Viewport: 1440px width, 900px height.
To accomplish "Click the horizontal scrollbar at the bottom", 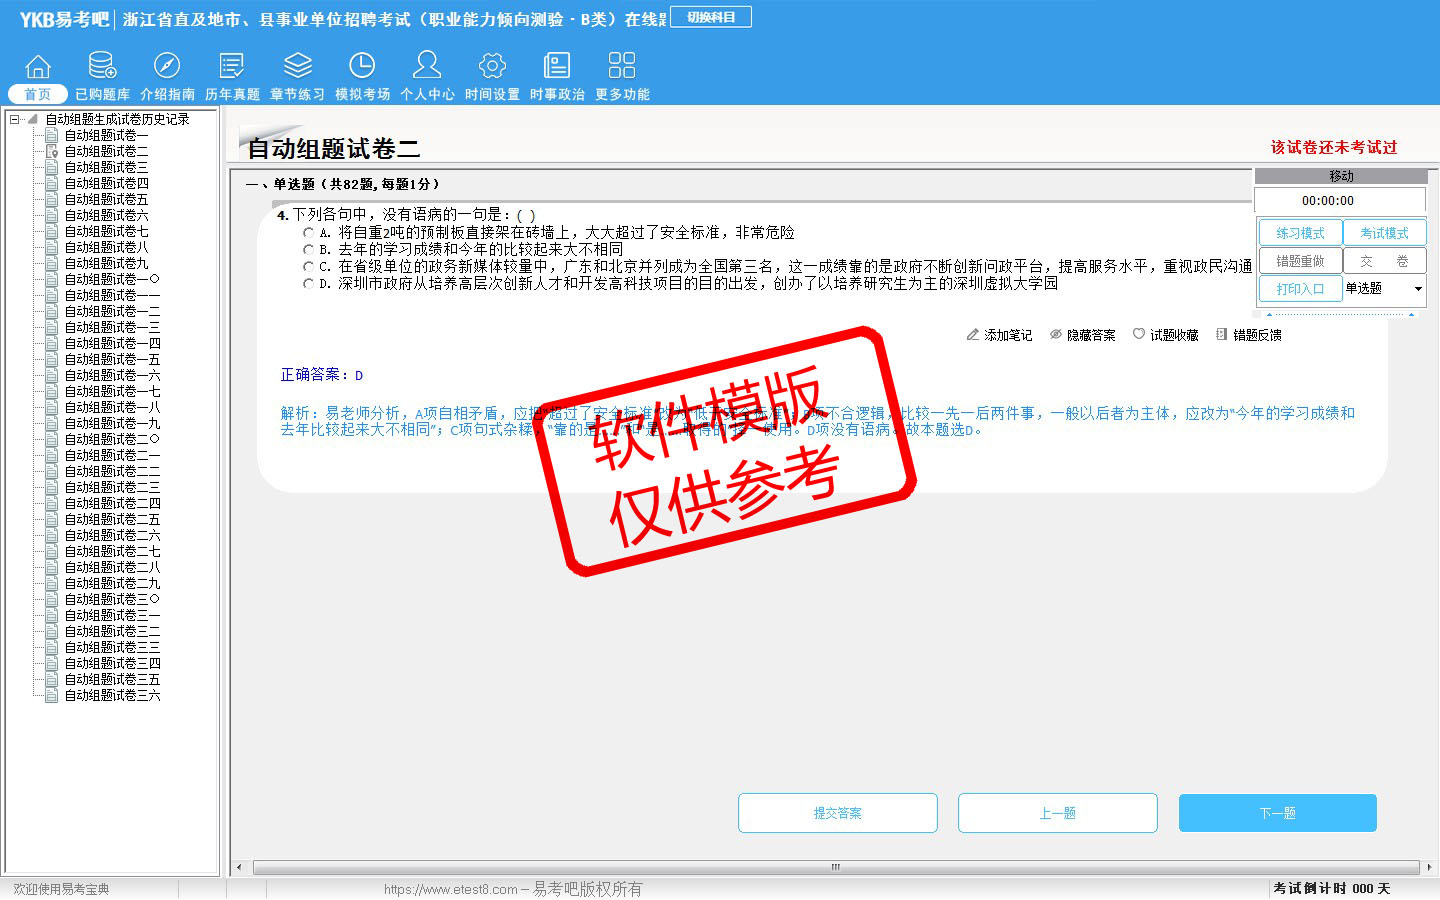I will pos(835,867).
